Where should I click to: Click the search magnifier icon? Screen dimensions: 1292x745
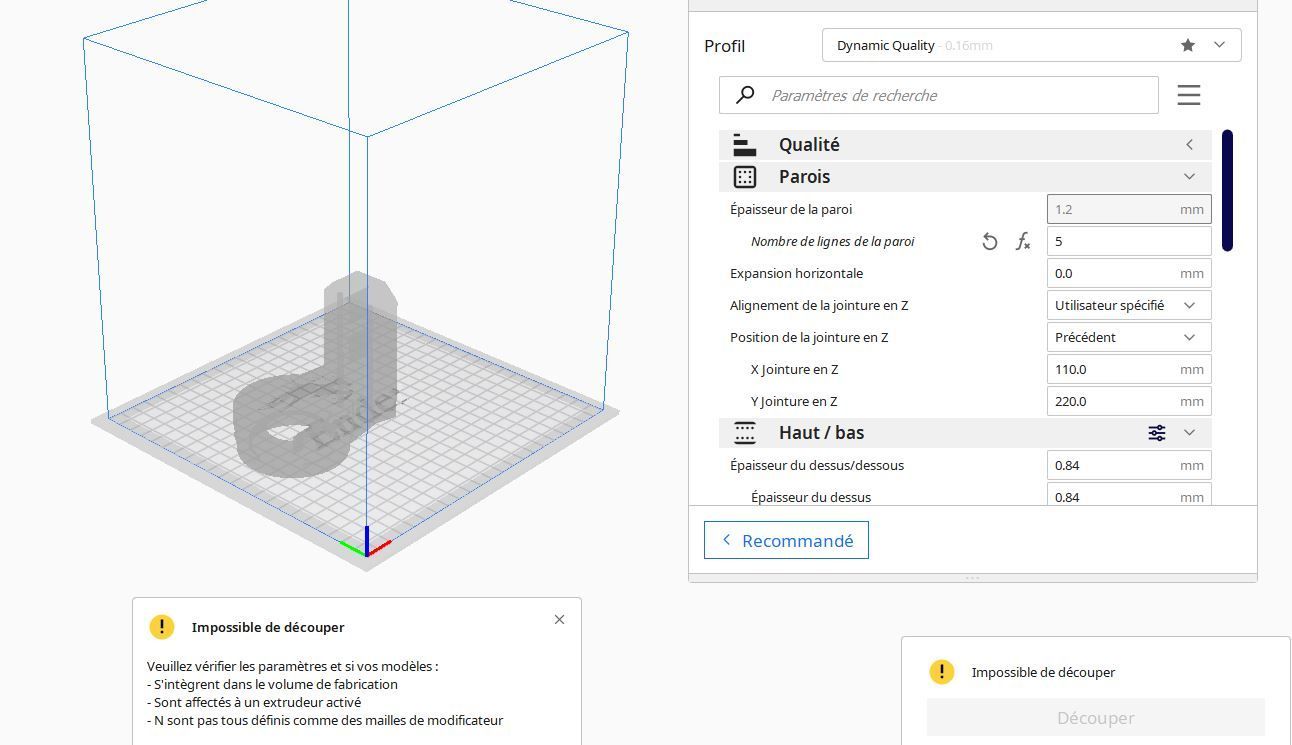tap(745, 95)
